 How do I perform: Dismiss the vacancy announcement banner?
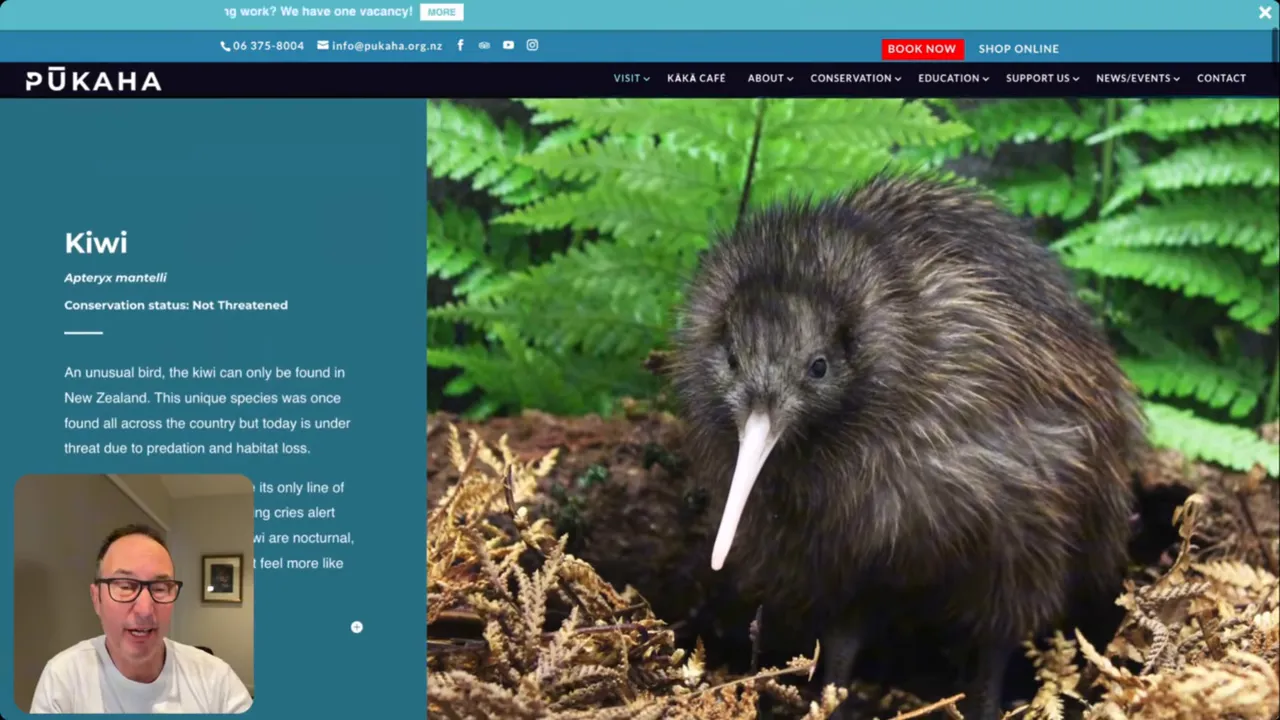click(x=1265, y=12)
